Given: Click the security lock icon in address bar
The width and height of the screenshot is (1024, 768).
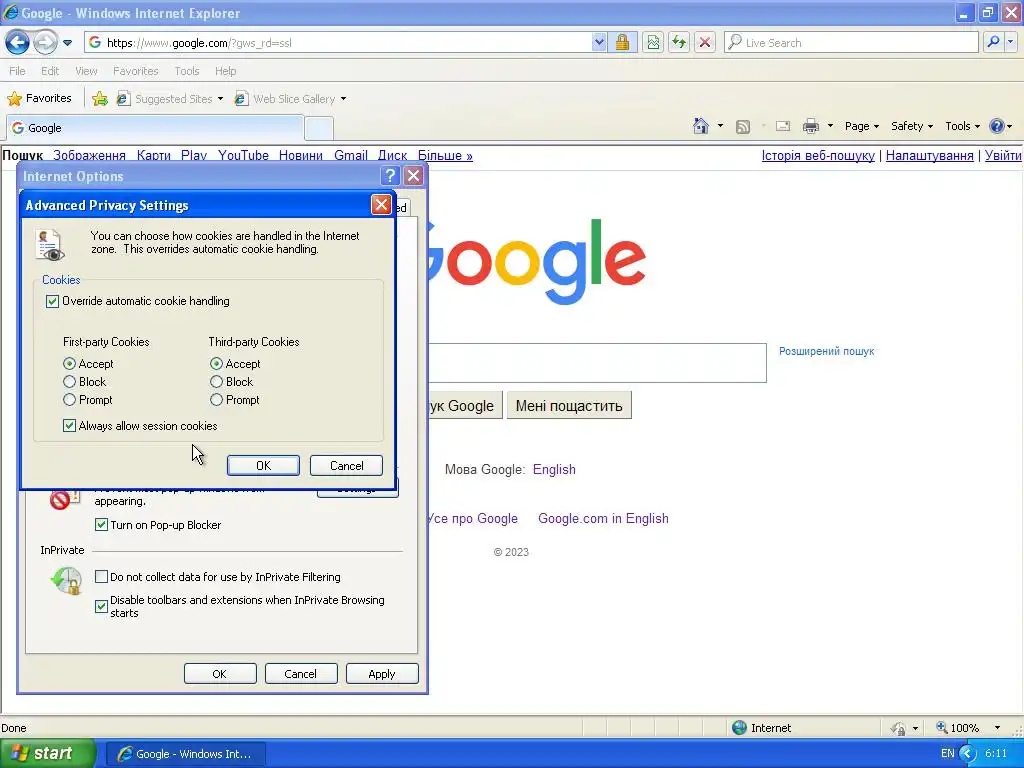Looking at the screenshot, I should [x=622, y=42].
